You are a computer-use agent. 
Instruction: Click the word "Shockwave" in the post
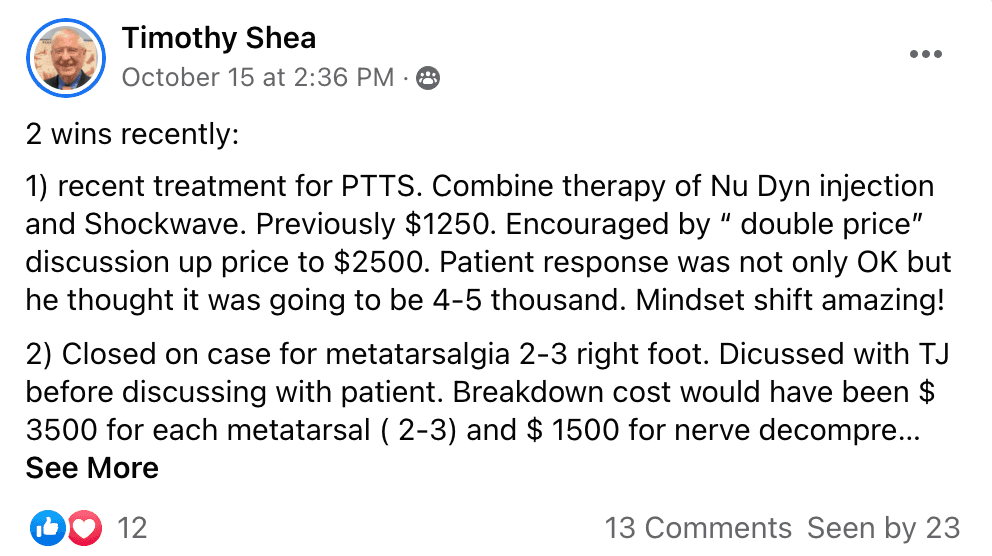164,225
